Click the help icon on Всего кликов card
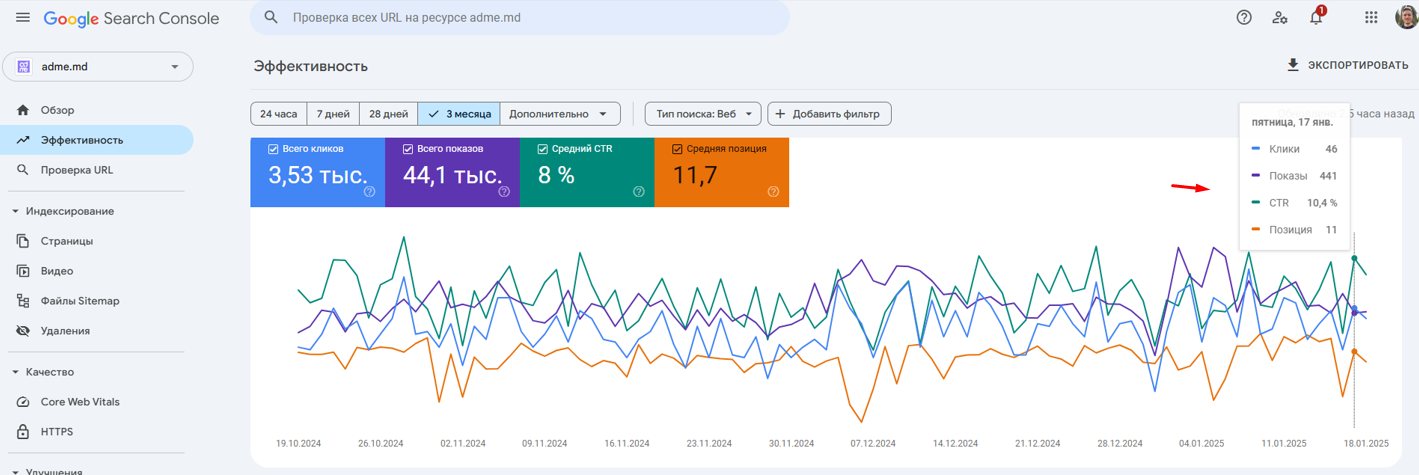The width and height of the screenshot is (1419, 475). tap(369, 192)
